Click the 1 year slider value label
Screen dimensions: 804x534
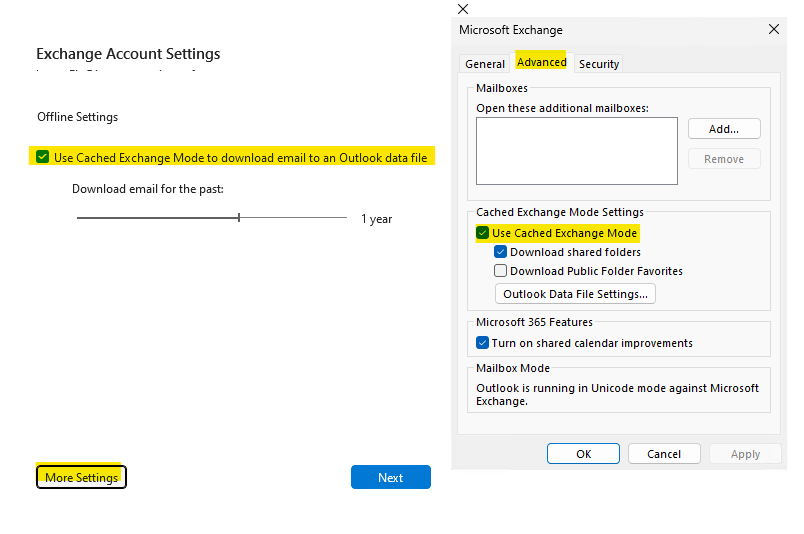[x=376, y=219]
